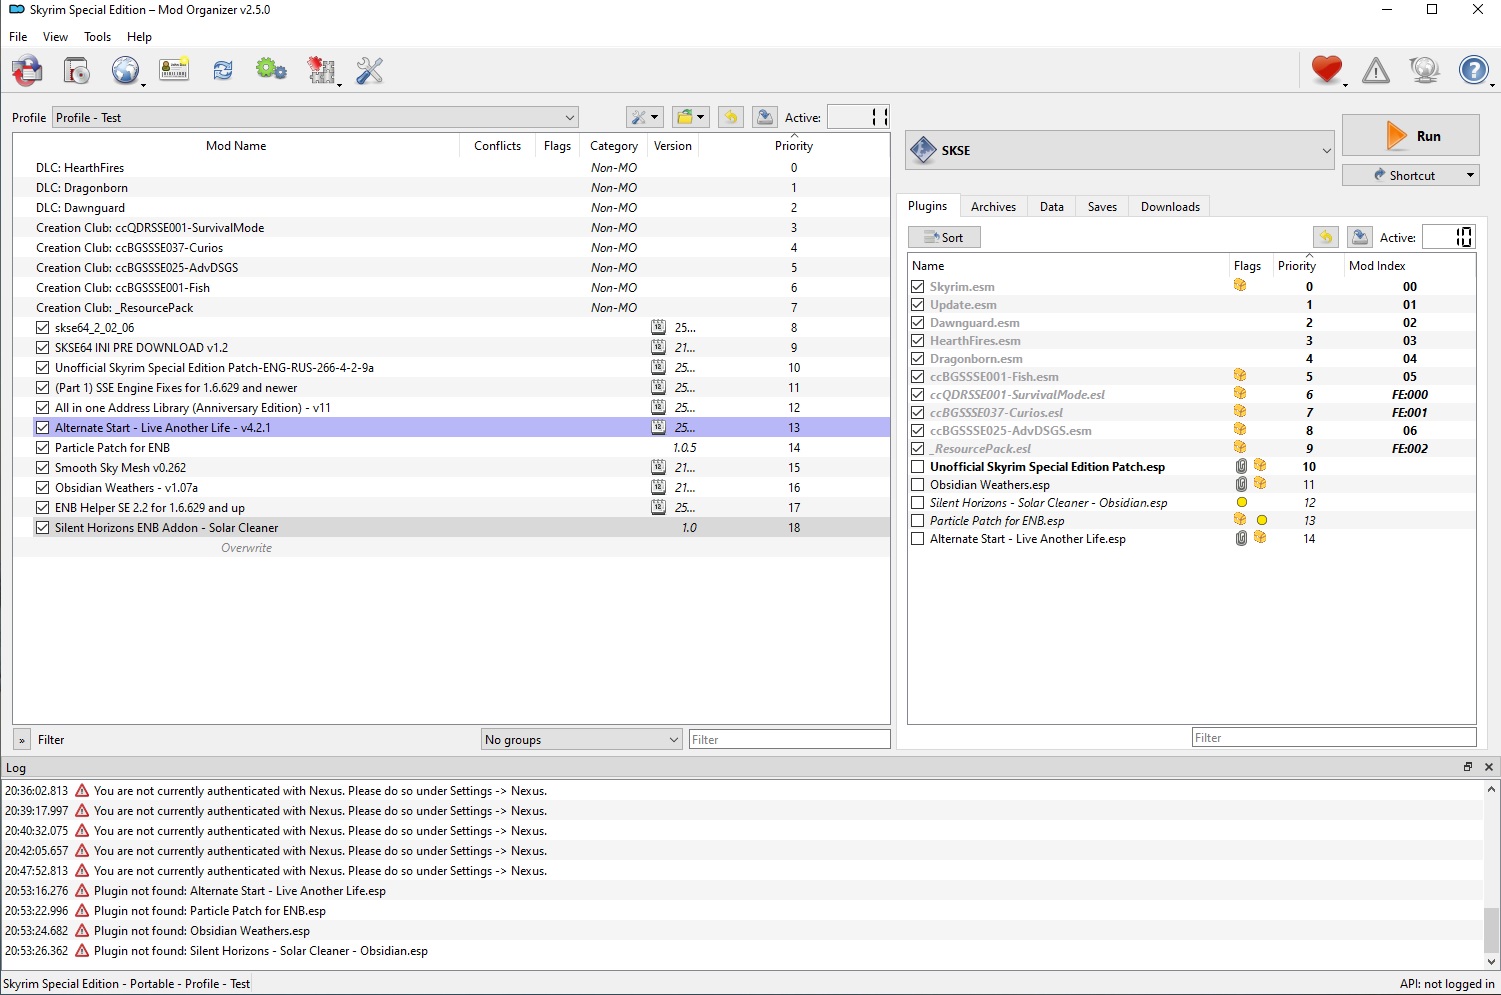Toggle Alternate Start - Live Another Life mod
The image size is (1501, 995).
(42, 427)
